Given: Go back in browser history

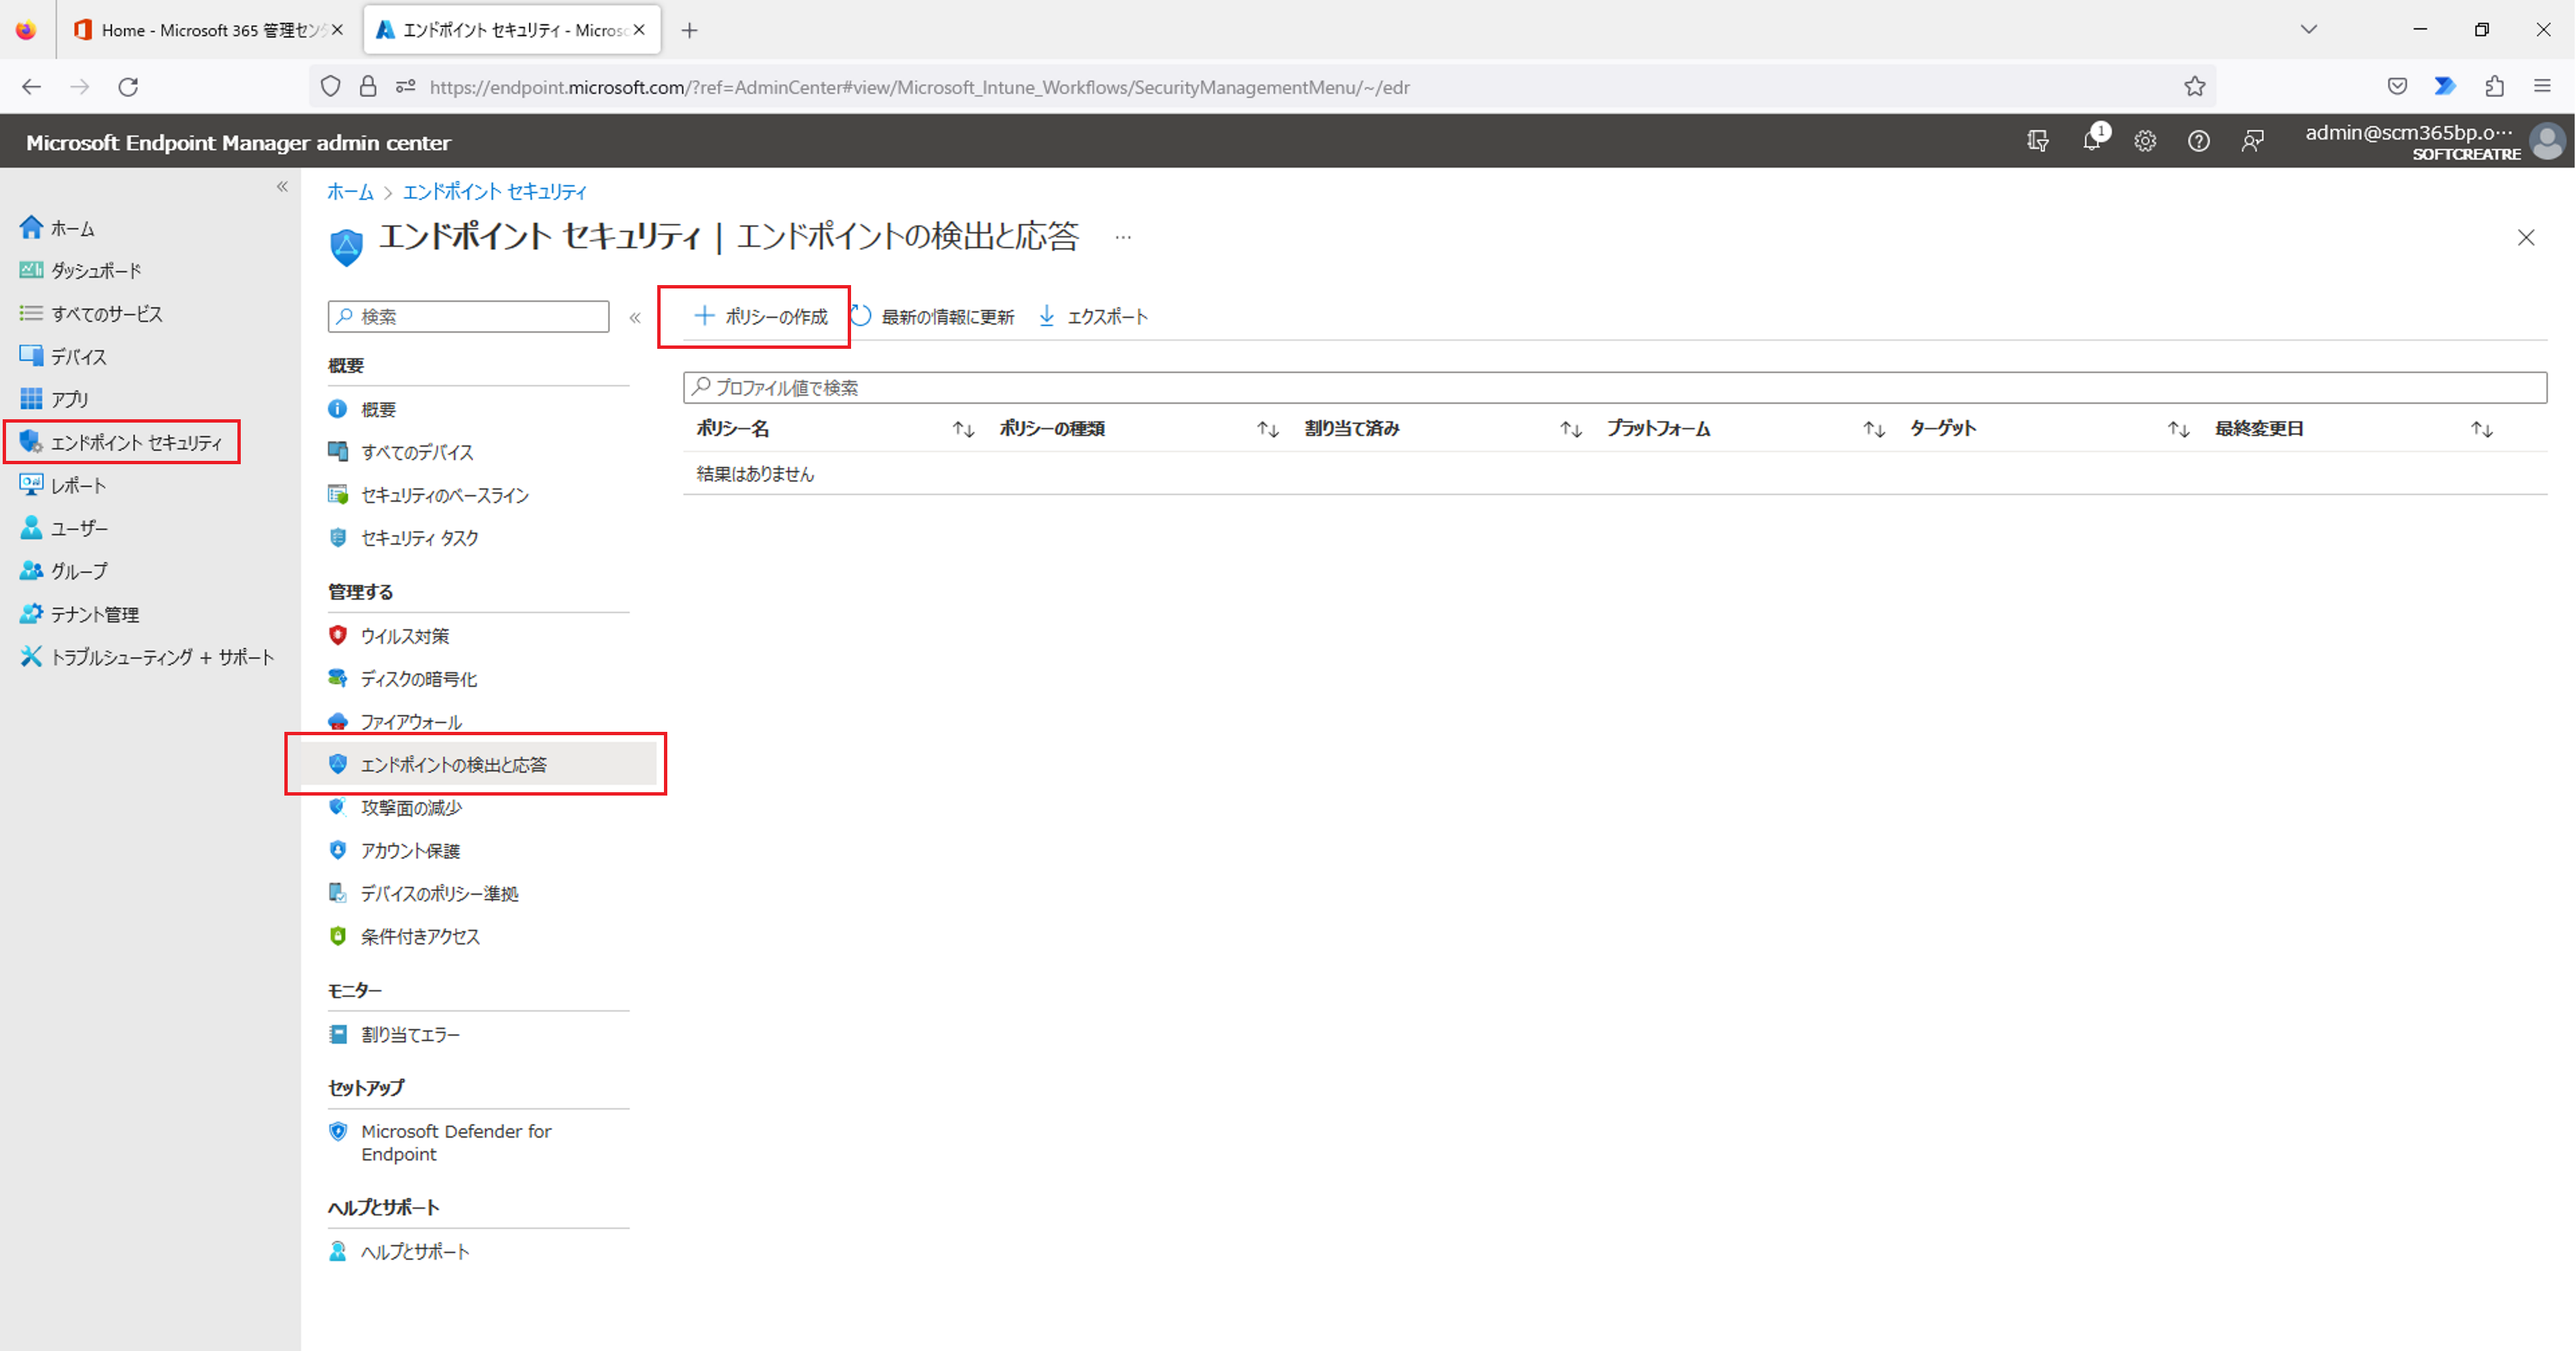Looking at the screenshot, I should (x=31, y=87).
